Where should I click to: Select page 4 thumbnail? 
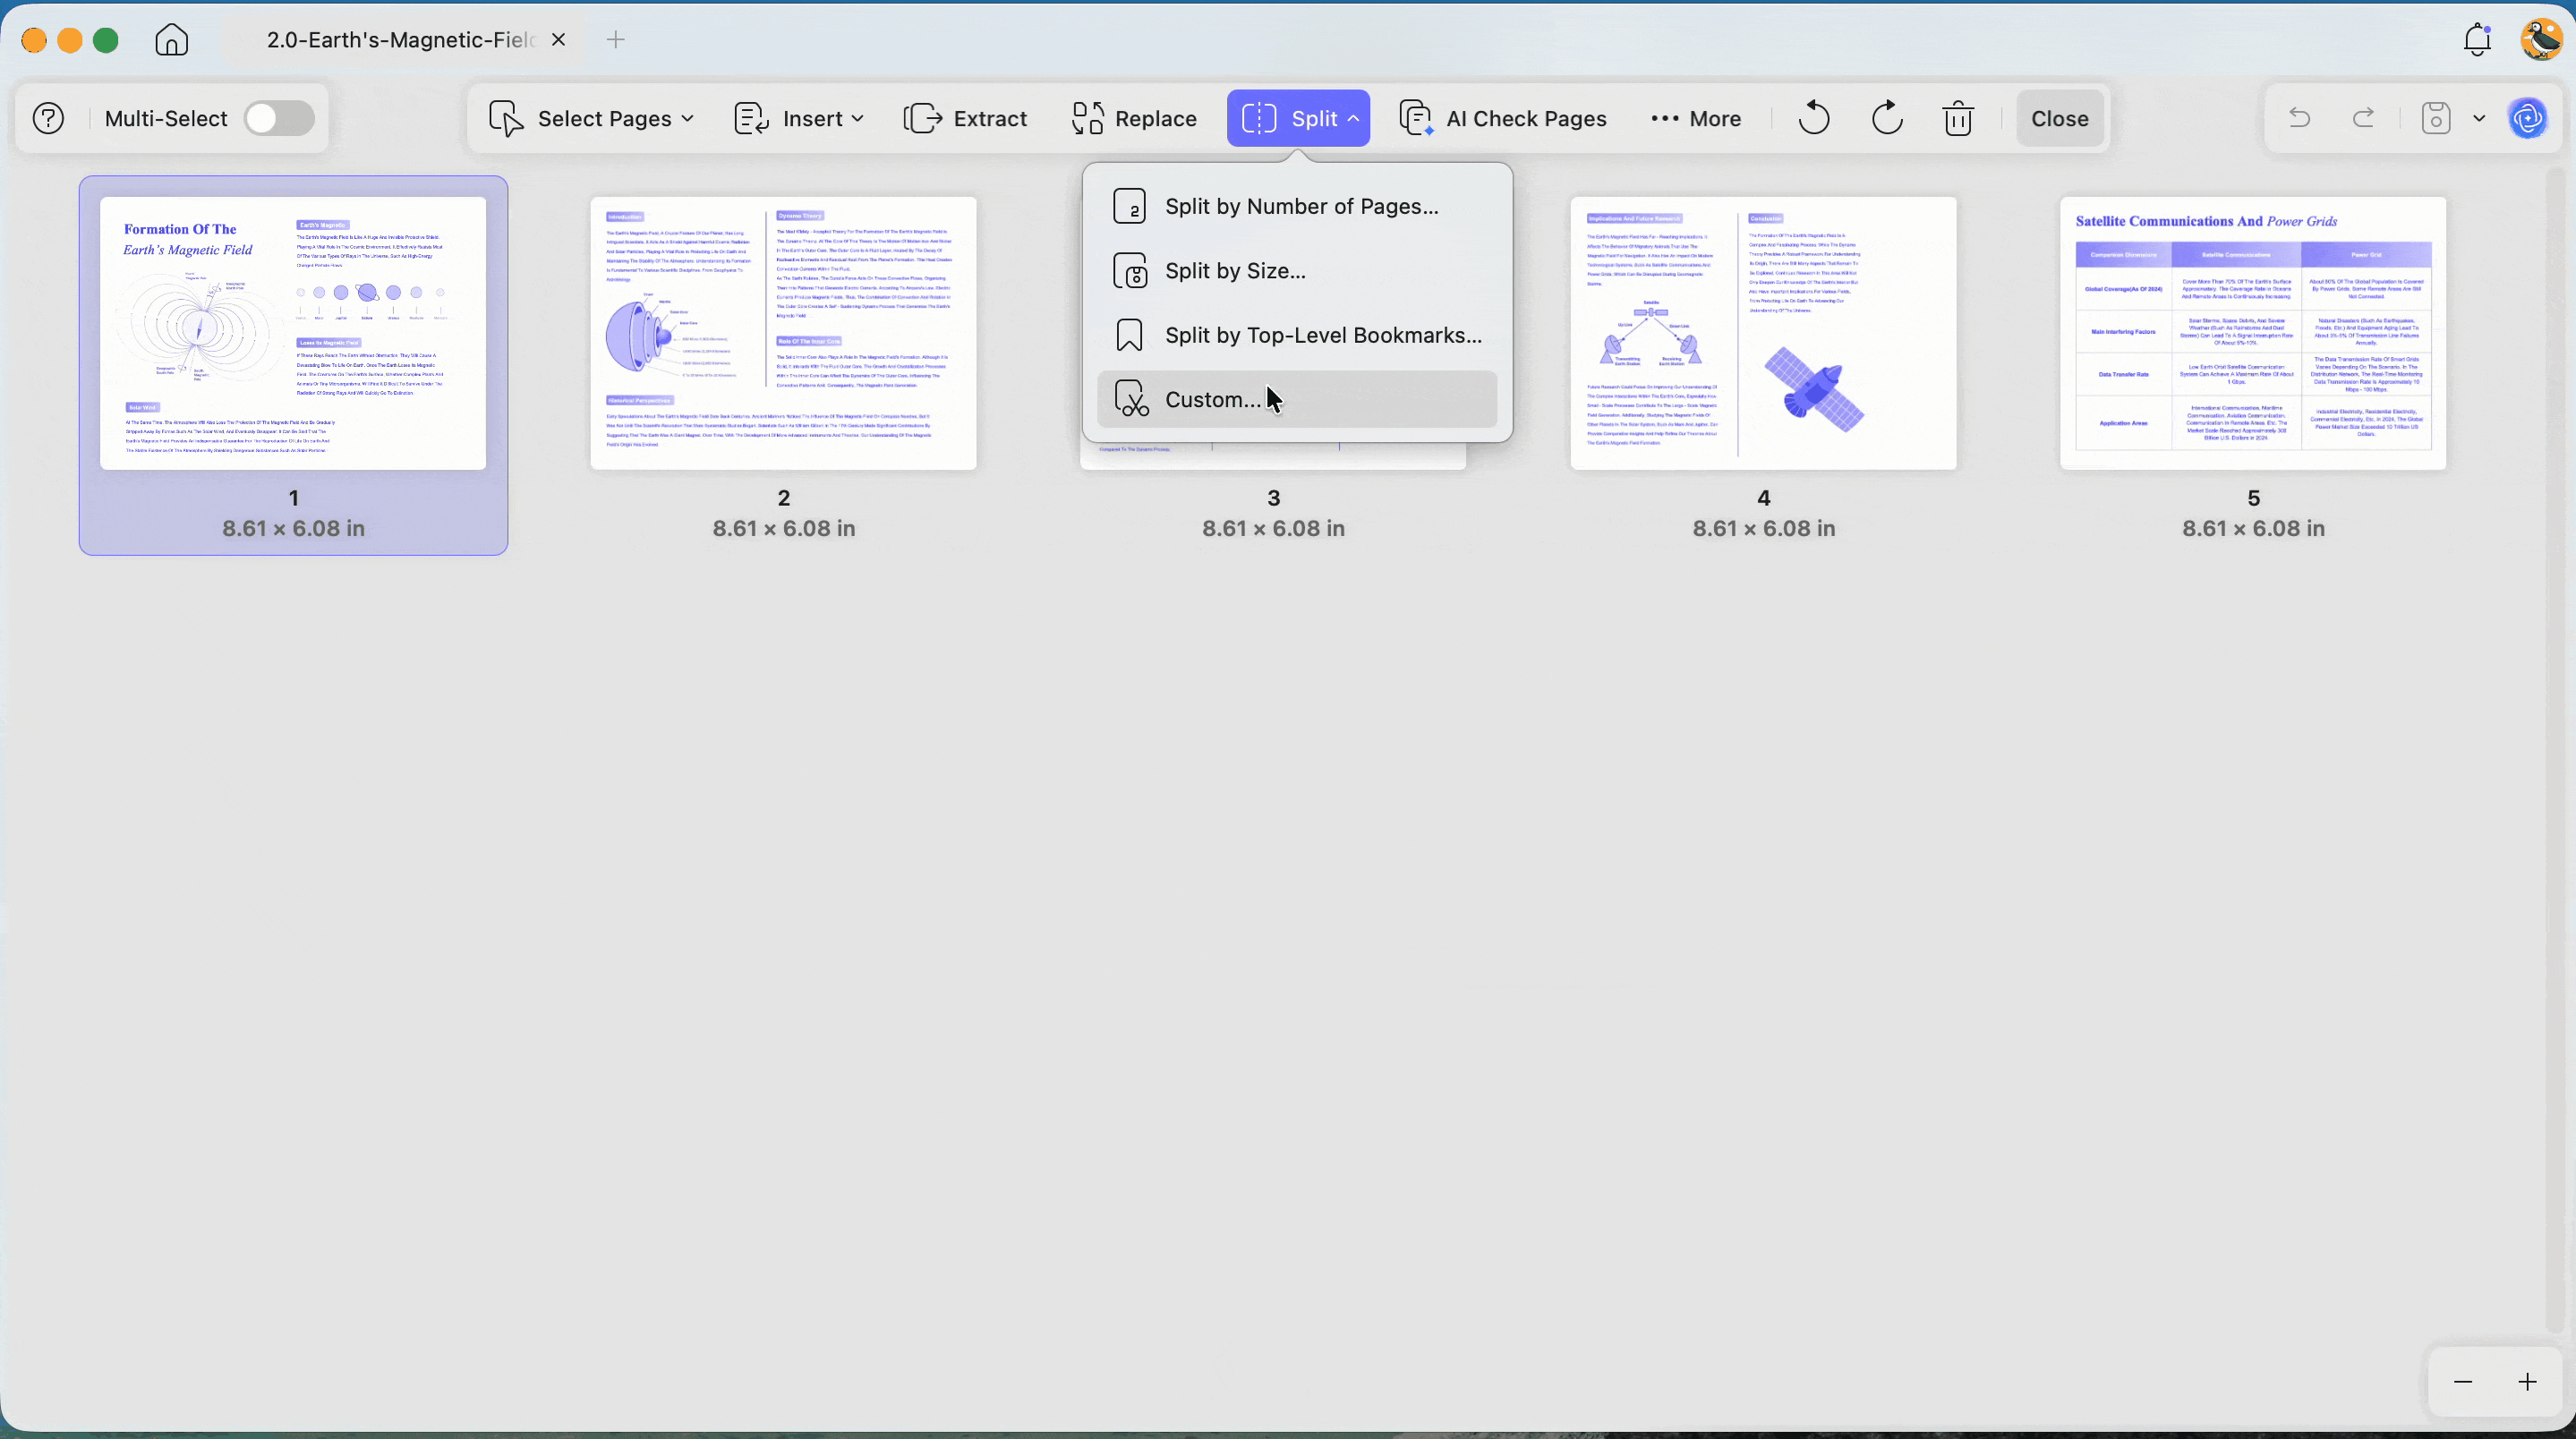point(1763,333)
